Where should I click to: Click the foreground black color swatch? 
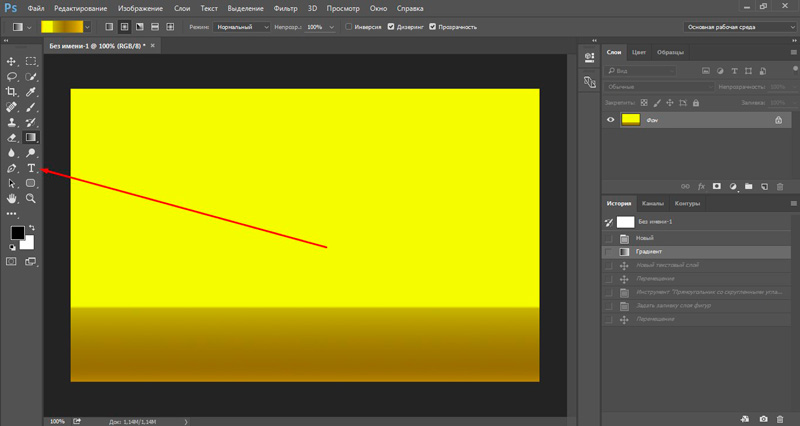click(x=17, y=233)
